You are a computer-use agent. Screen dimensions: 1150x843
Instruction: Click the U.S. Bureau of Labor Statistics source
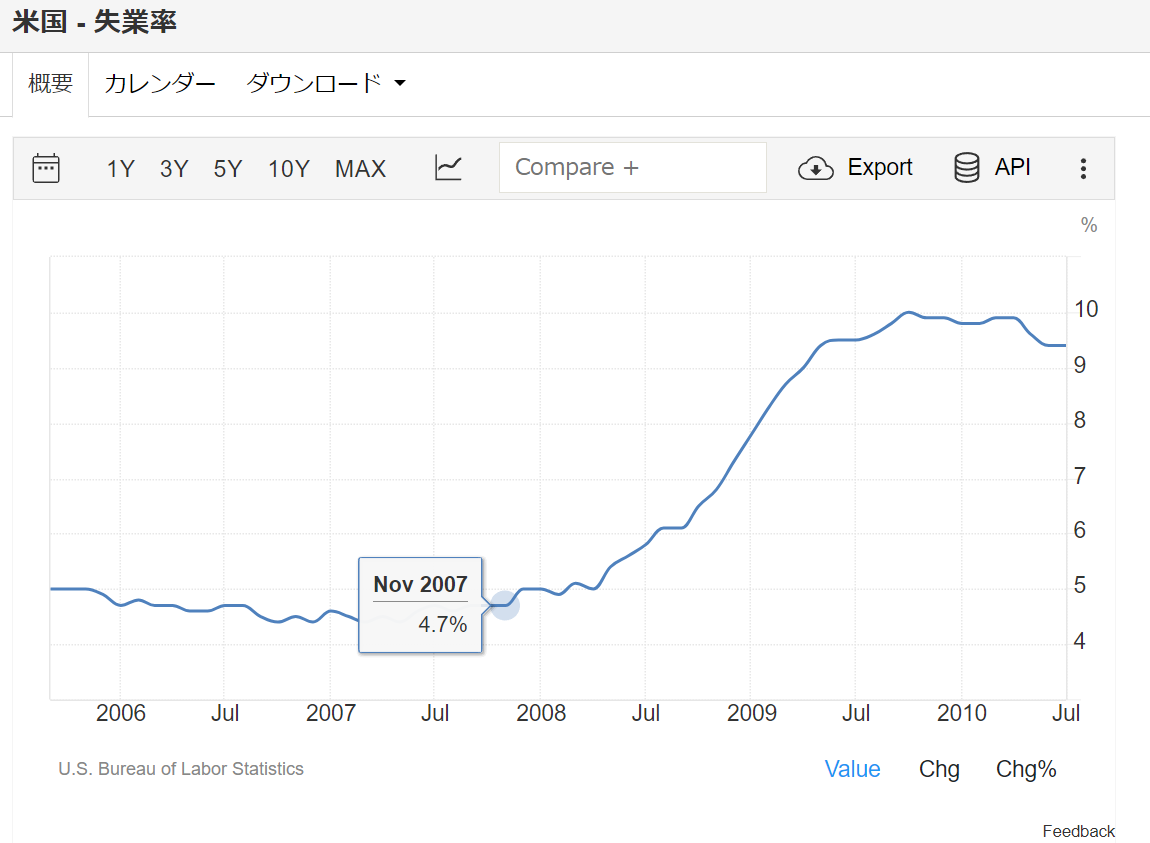(181, 769)
